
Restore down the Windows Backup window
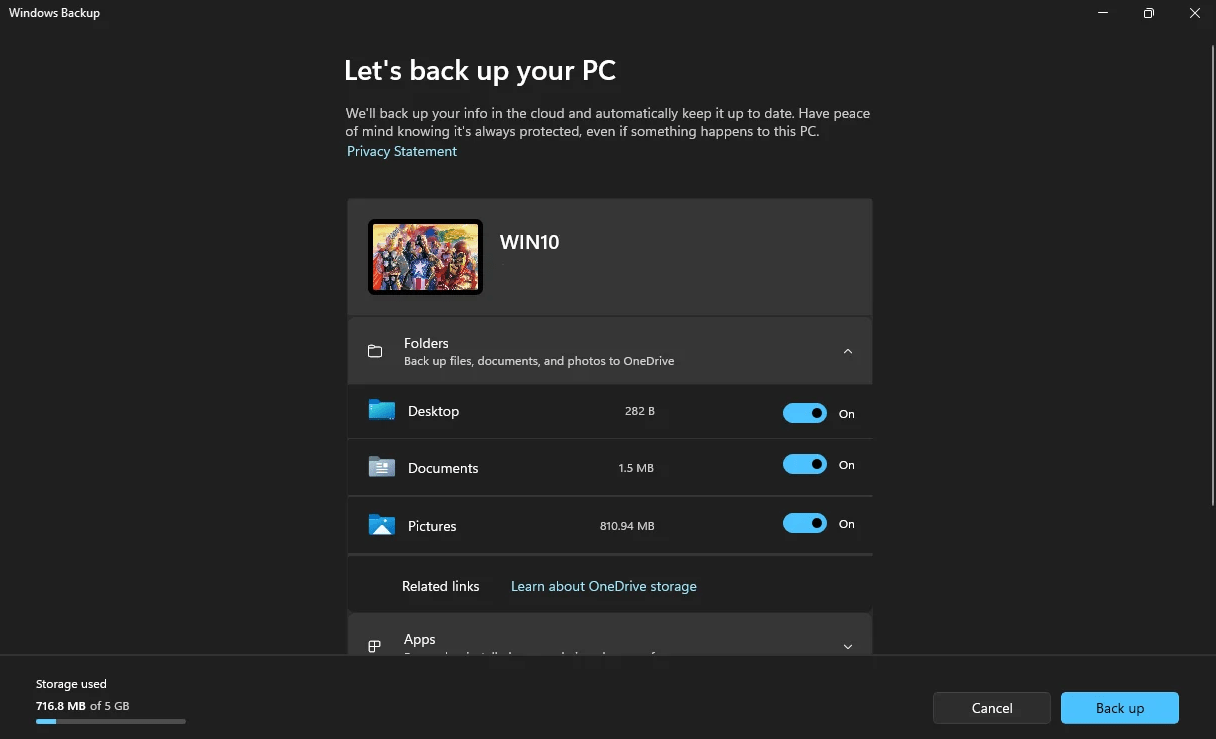[1149, 13]
